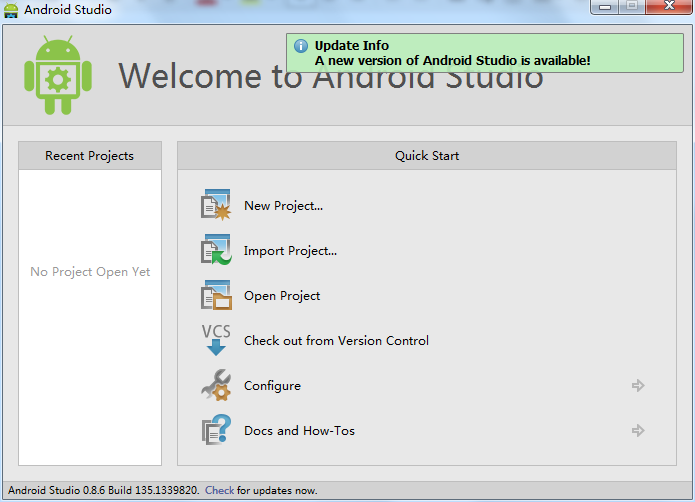The height and width of the screenshot is (502, 695).
Task: Expand the Configure arrow on the right
Action: coord(638,385)
